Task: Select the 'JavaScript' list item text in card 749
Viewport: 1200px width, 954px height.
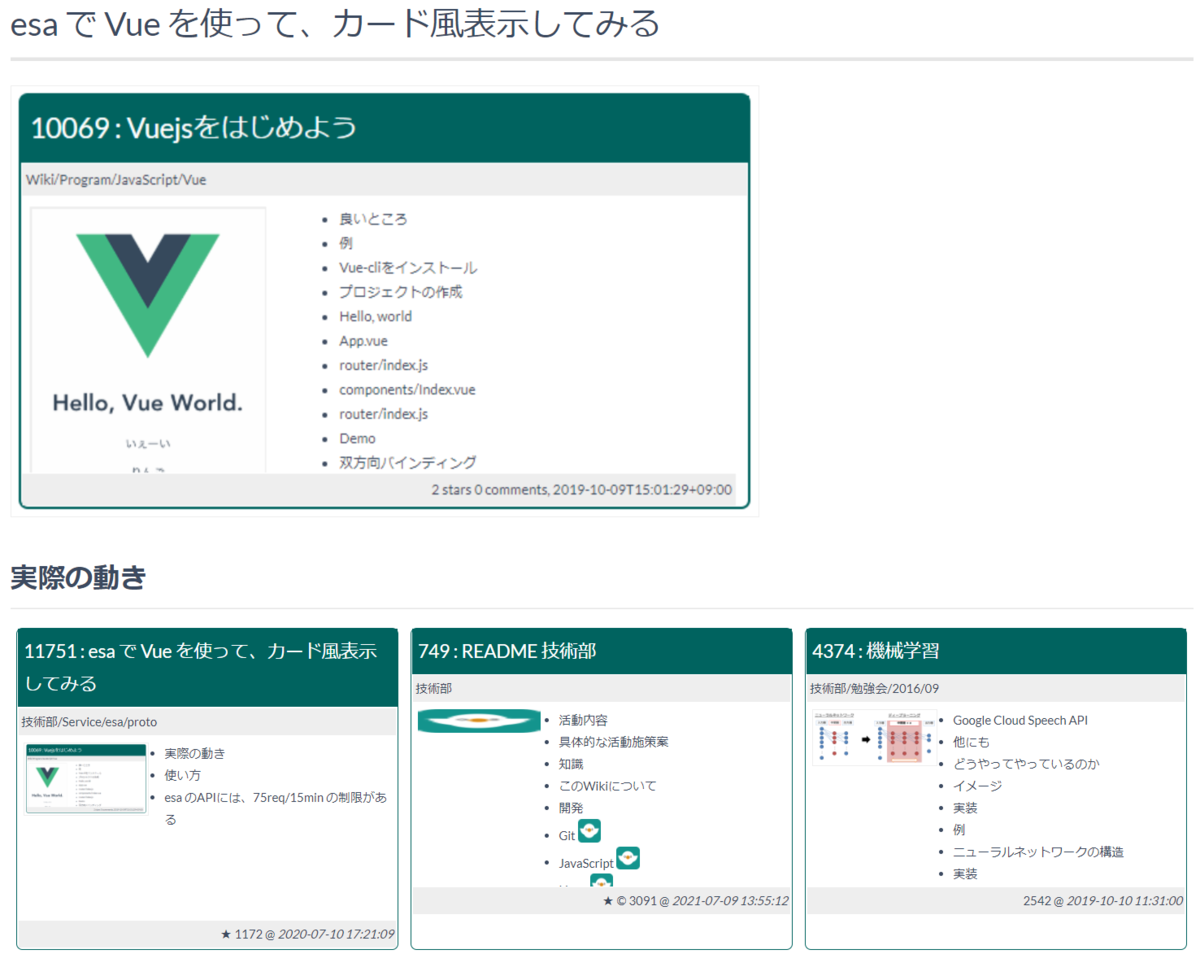Action: tap(586, 863)
